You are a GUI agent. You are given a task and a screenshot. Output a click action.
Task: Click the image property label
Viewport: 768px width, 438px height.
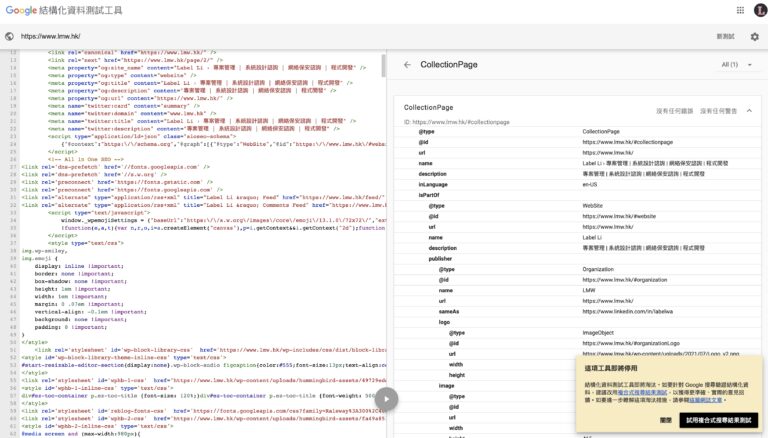446,386
